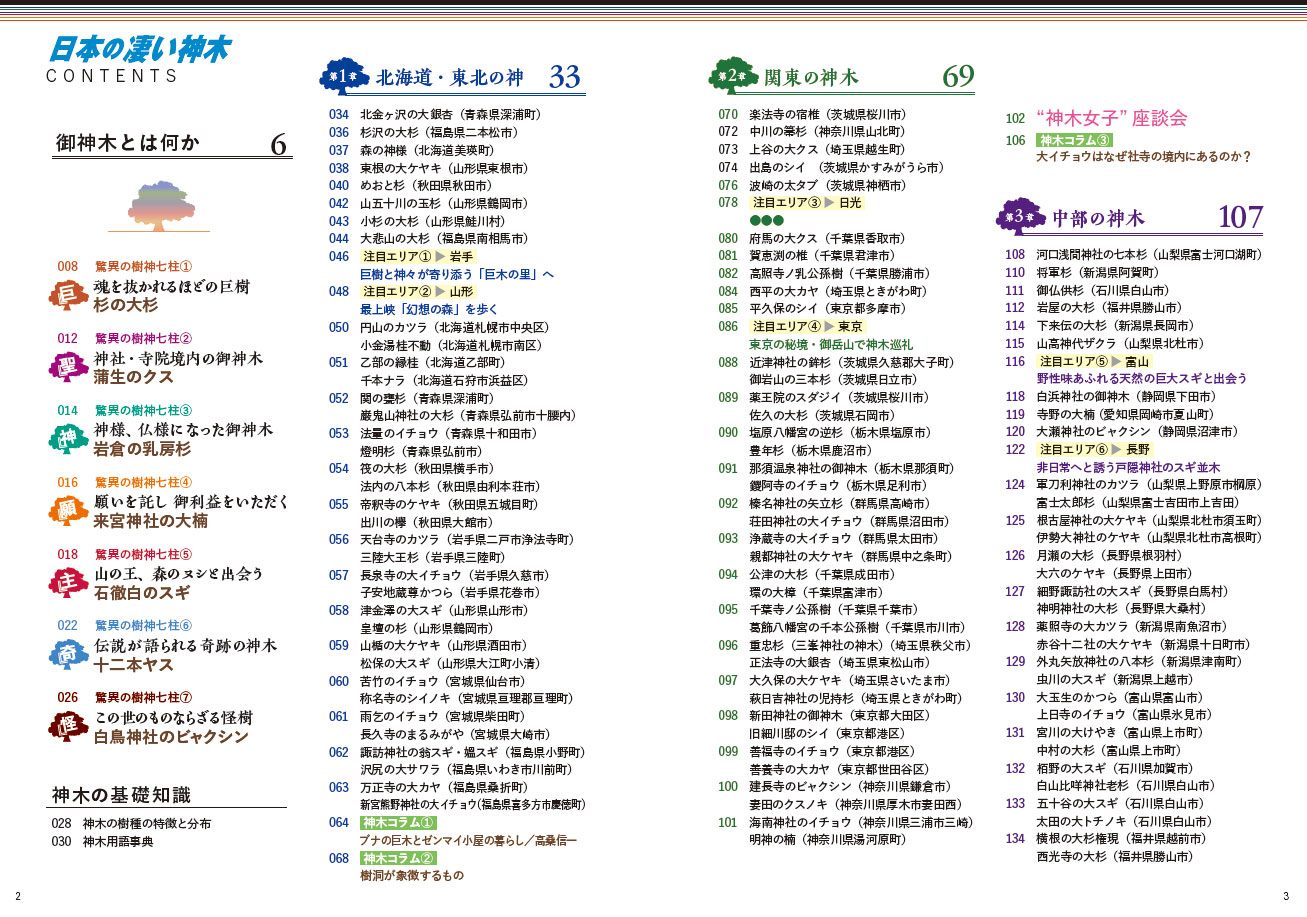
Task: Click the three green dots below 注目エリア③
Action: [767, 220]
